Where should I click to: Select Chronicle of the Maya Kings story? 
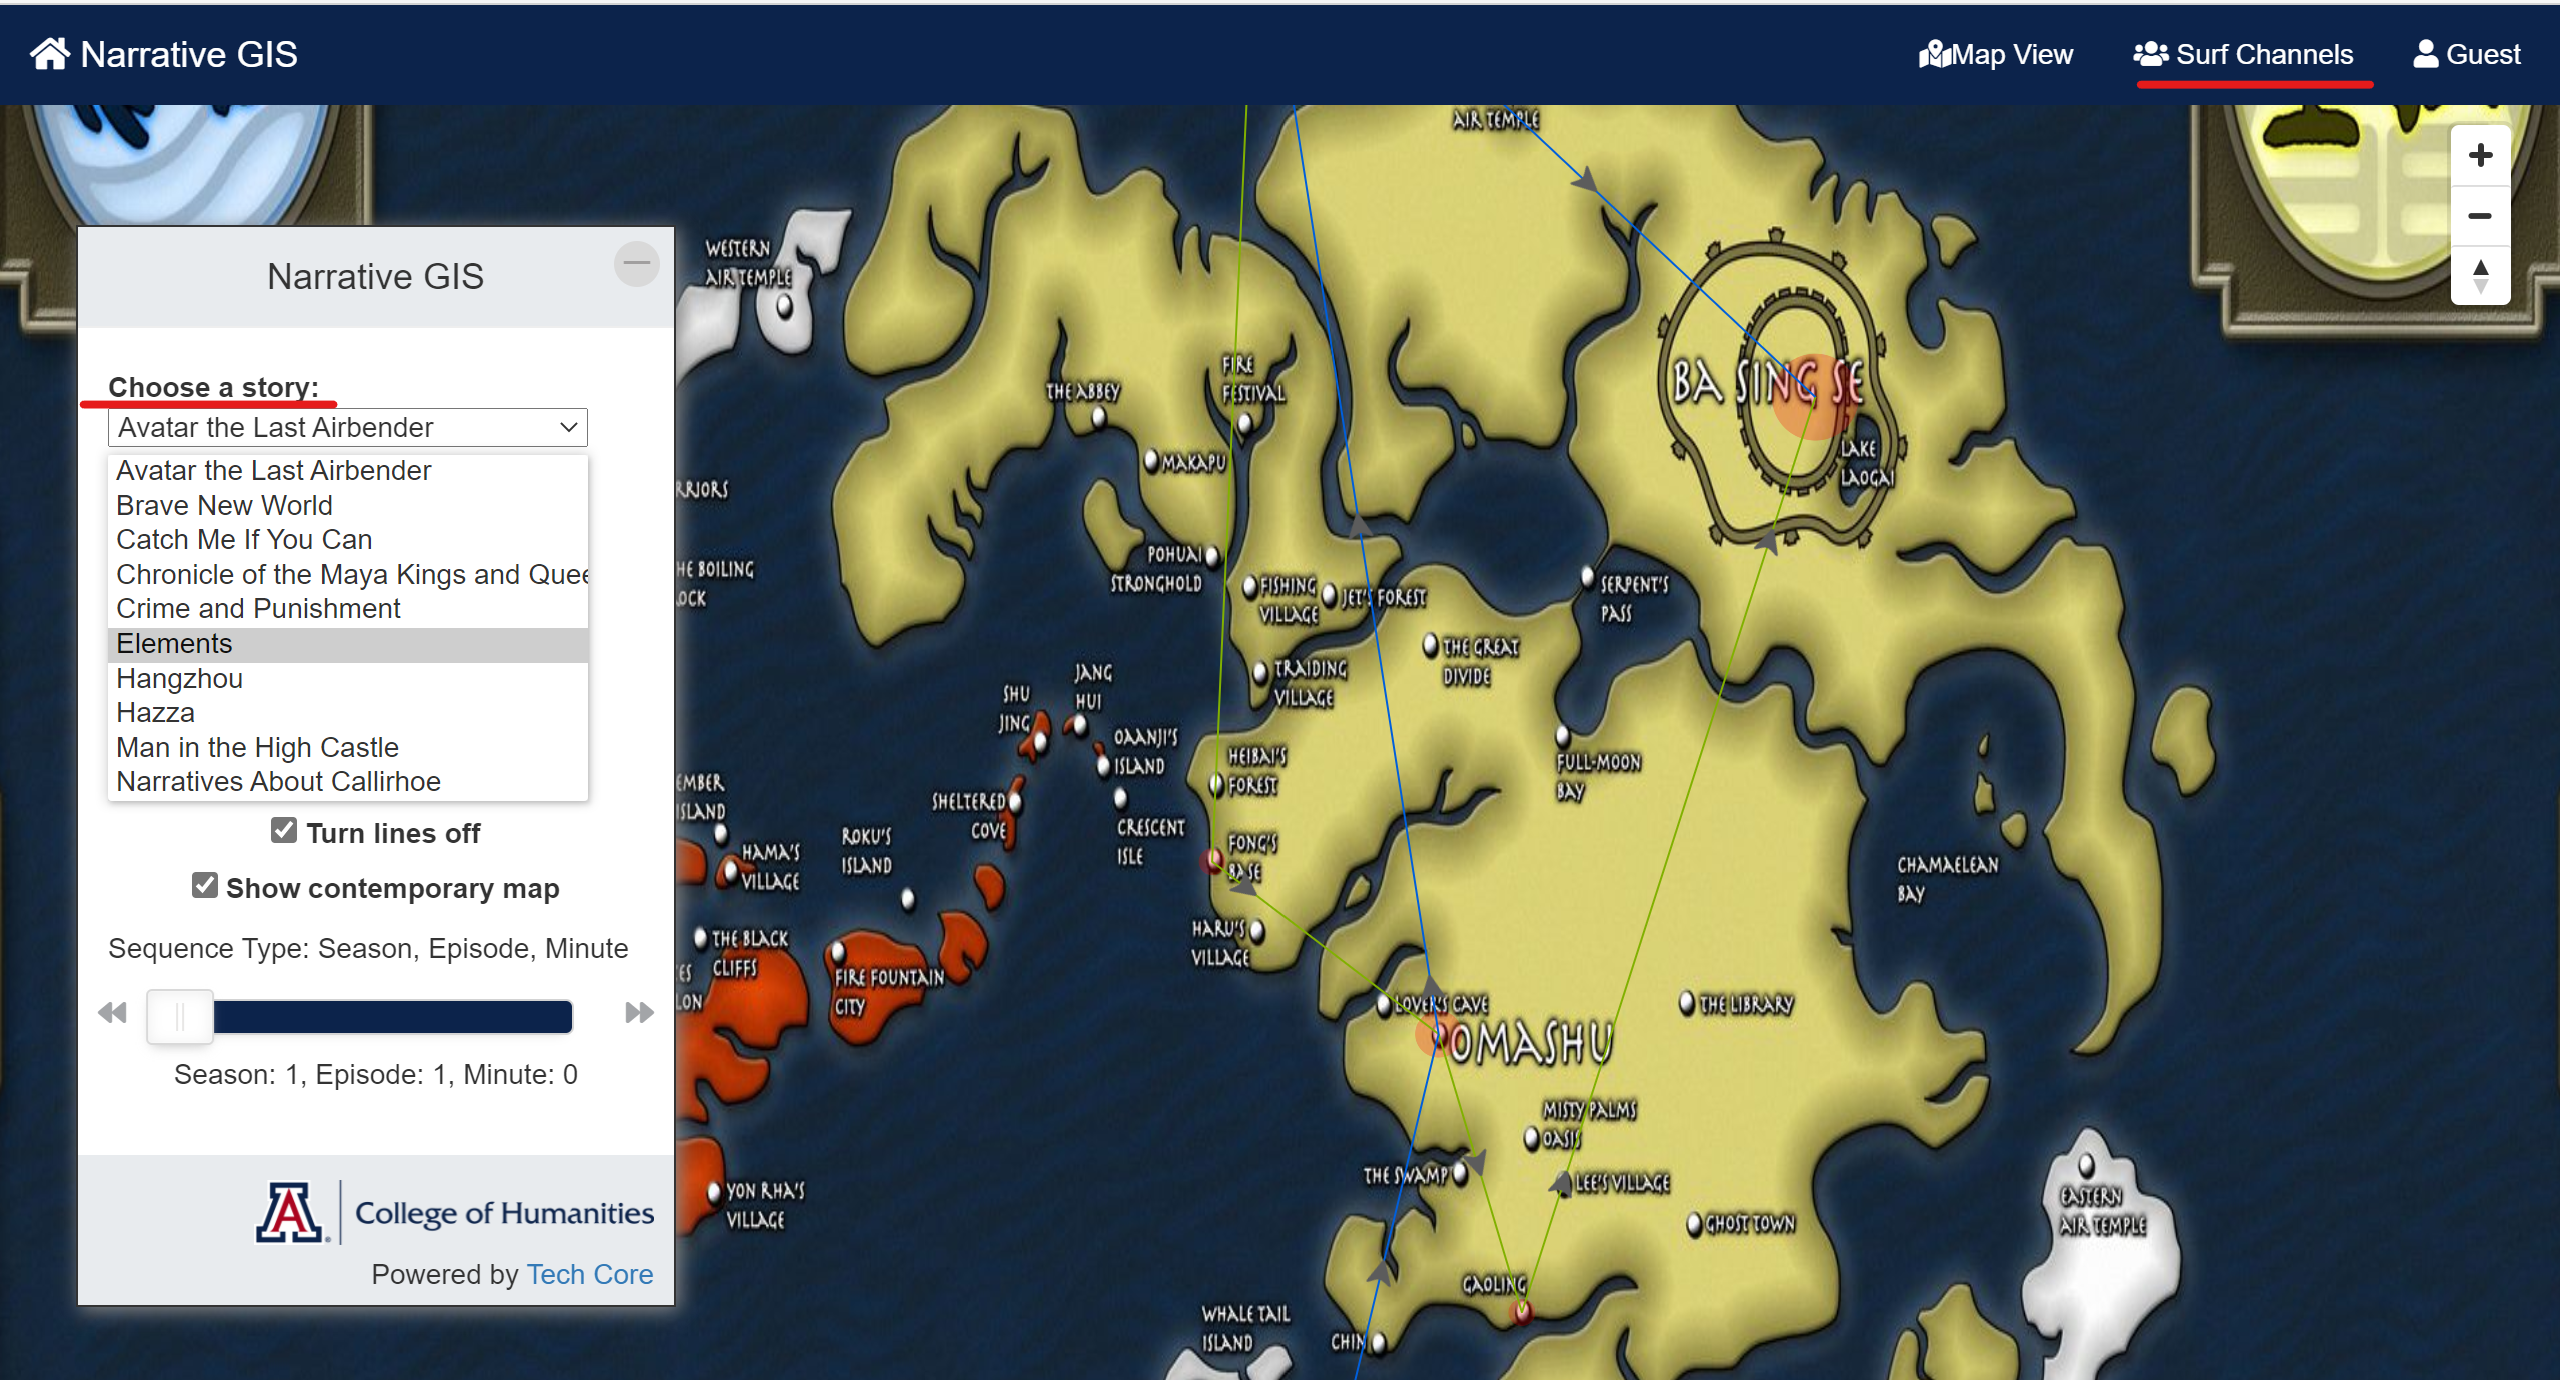[x=347, y=575]
